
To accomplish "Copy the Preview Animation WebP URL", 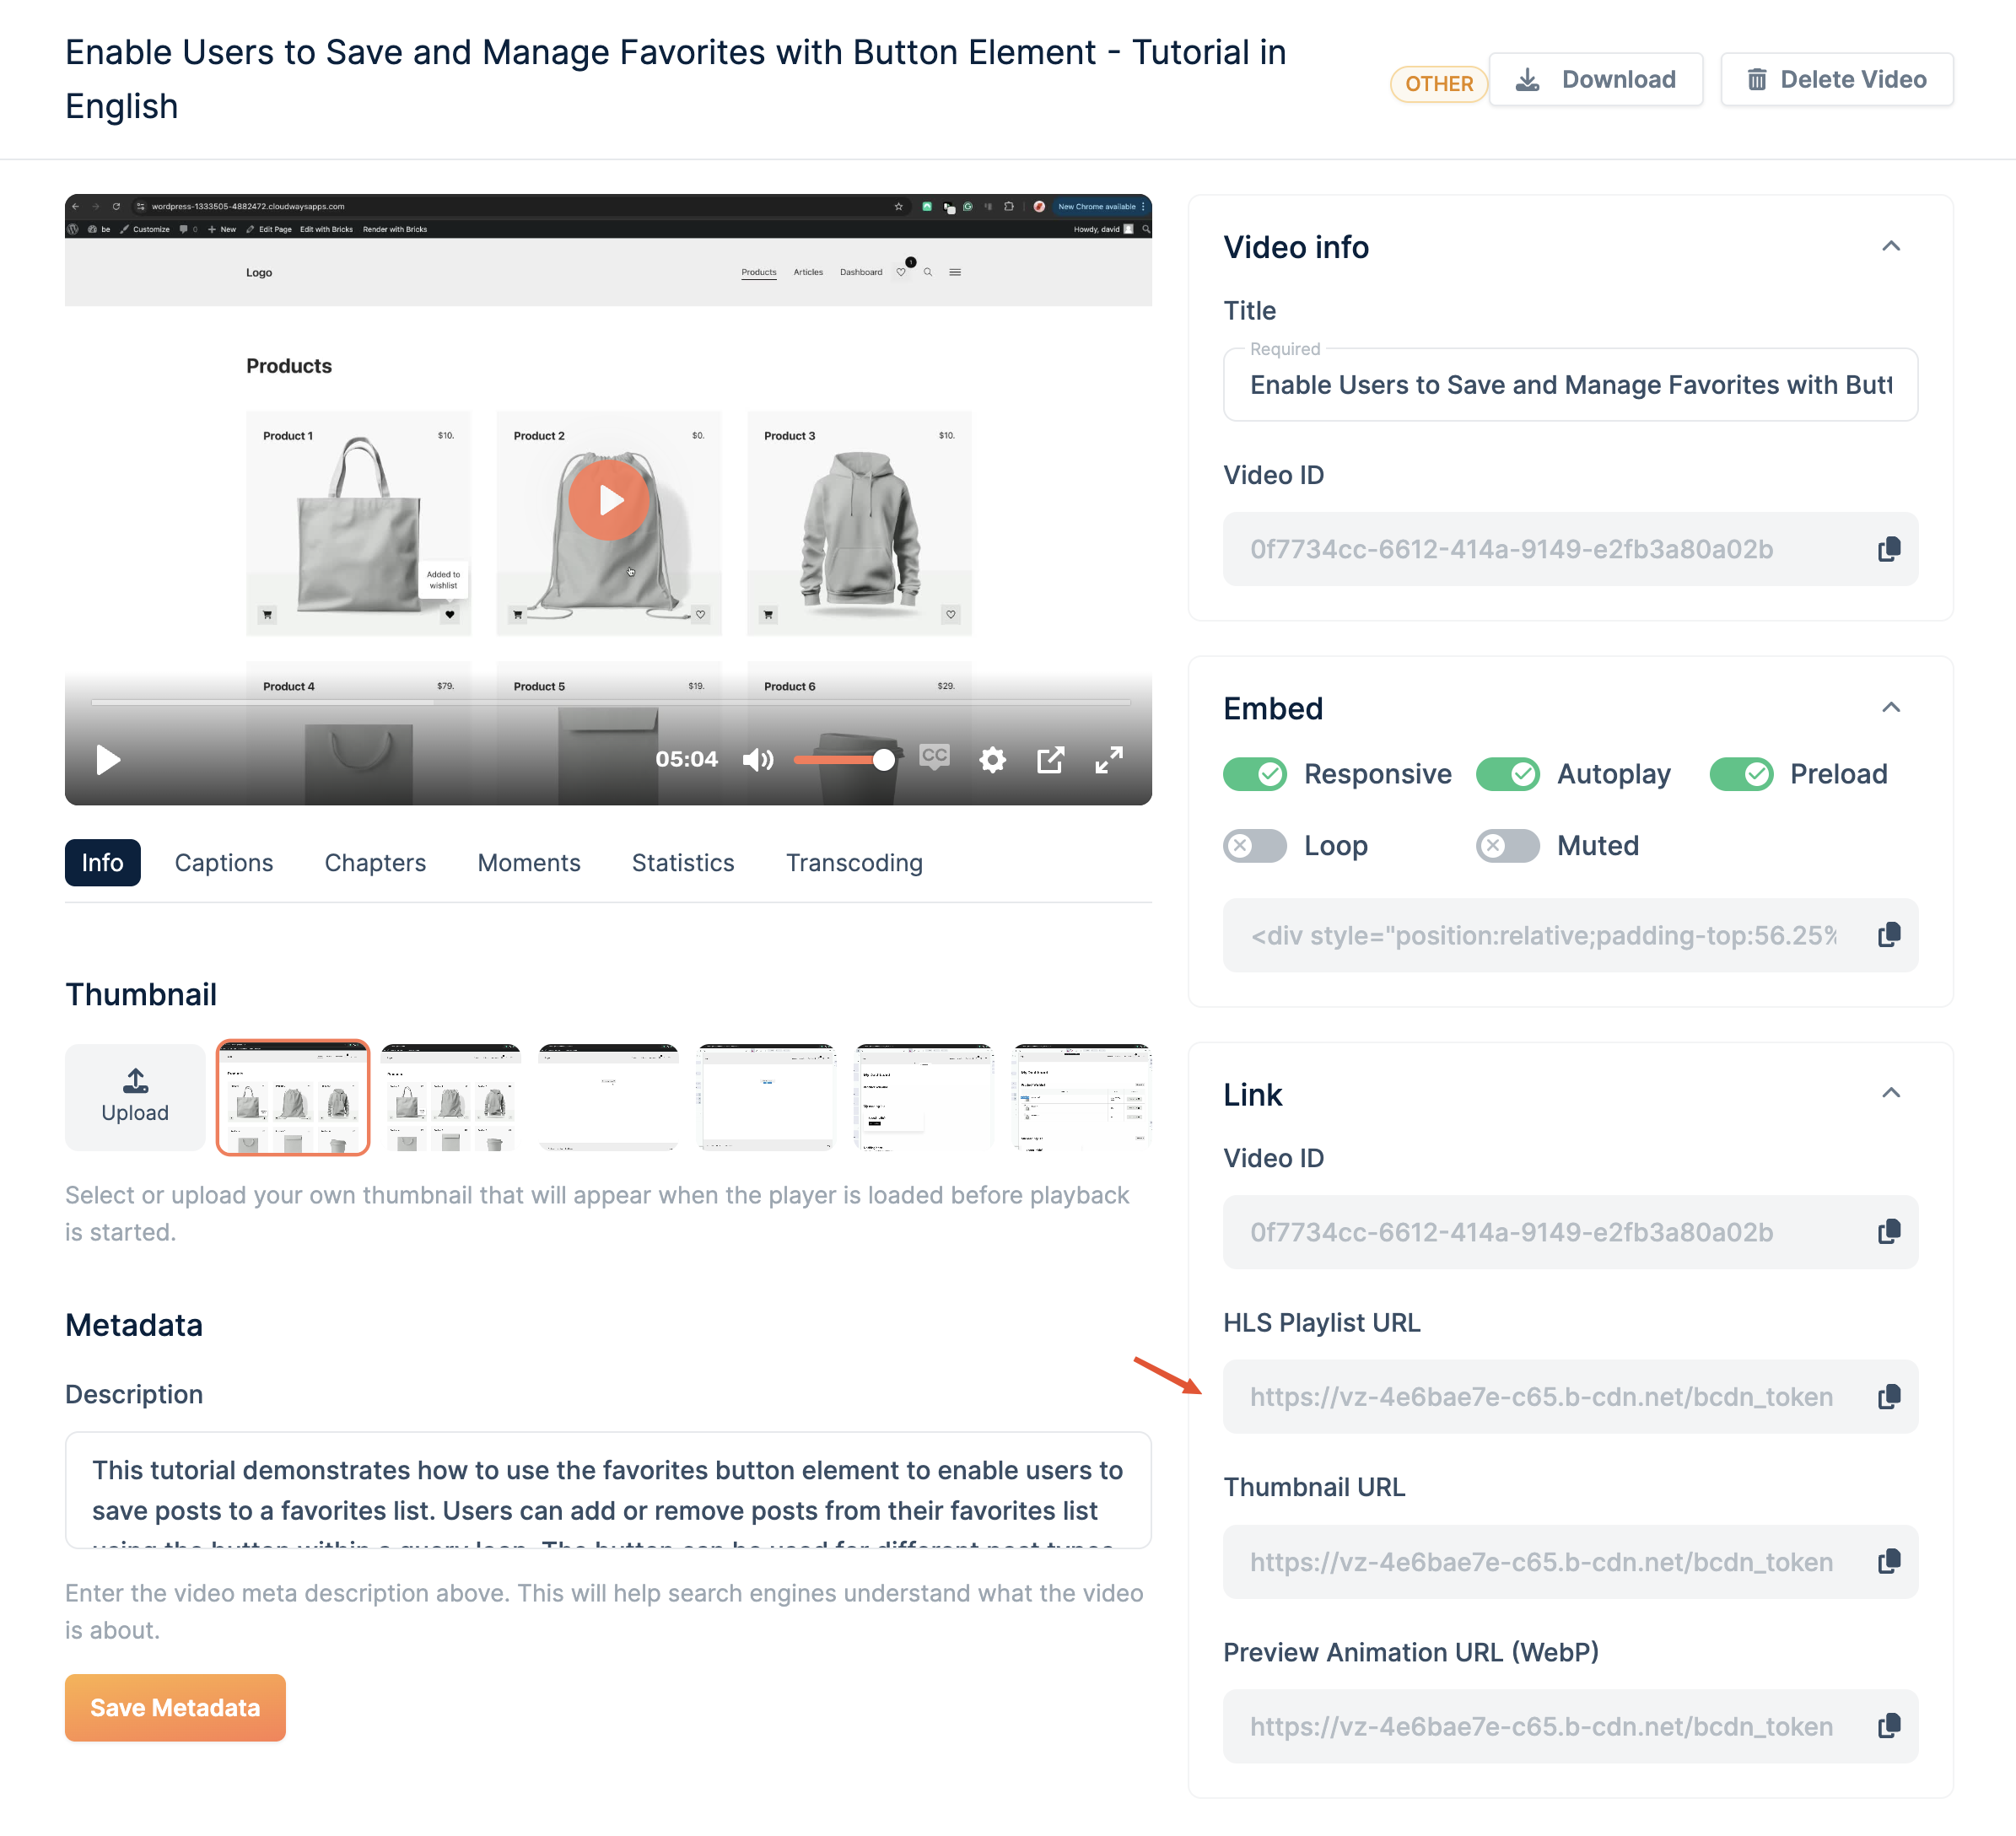I will tap(1888, 1726).
